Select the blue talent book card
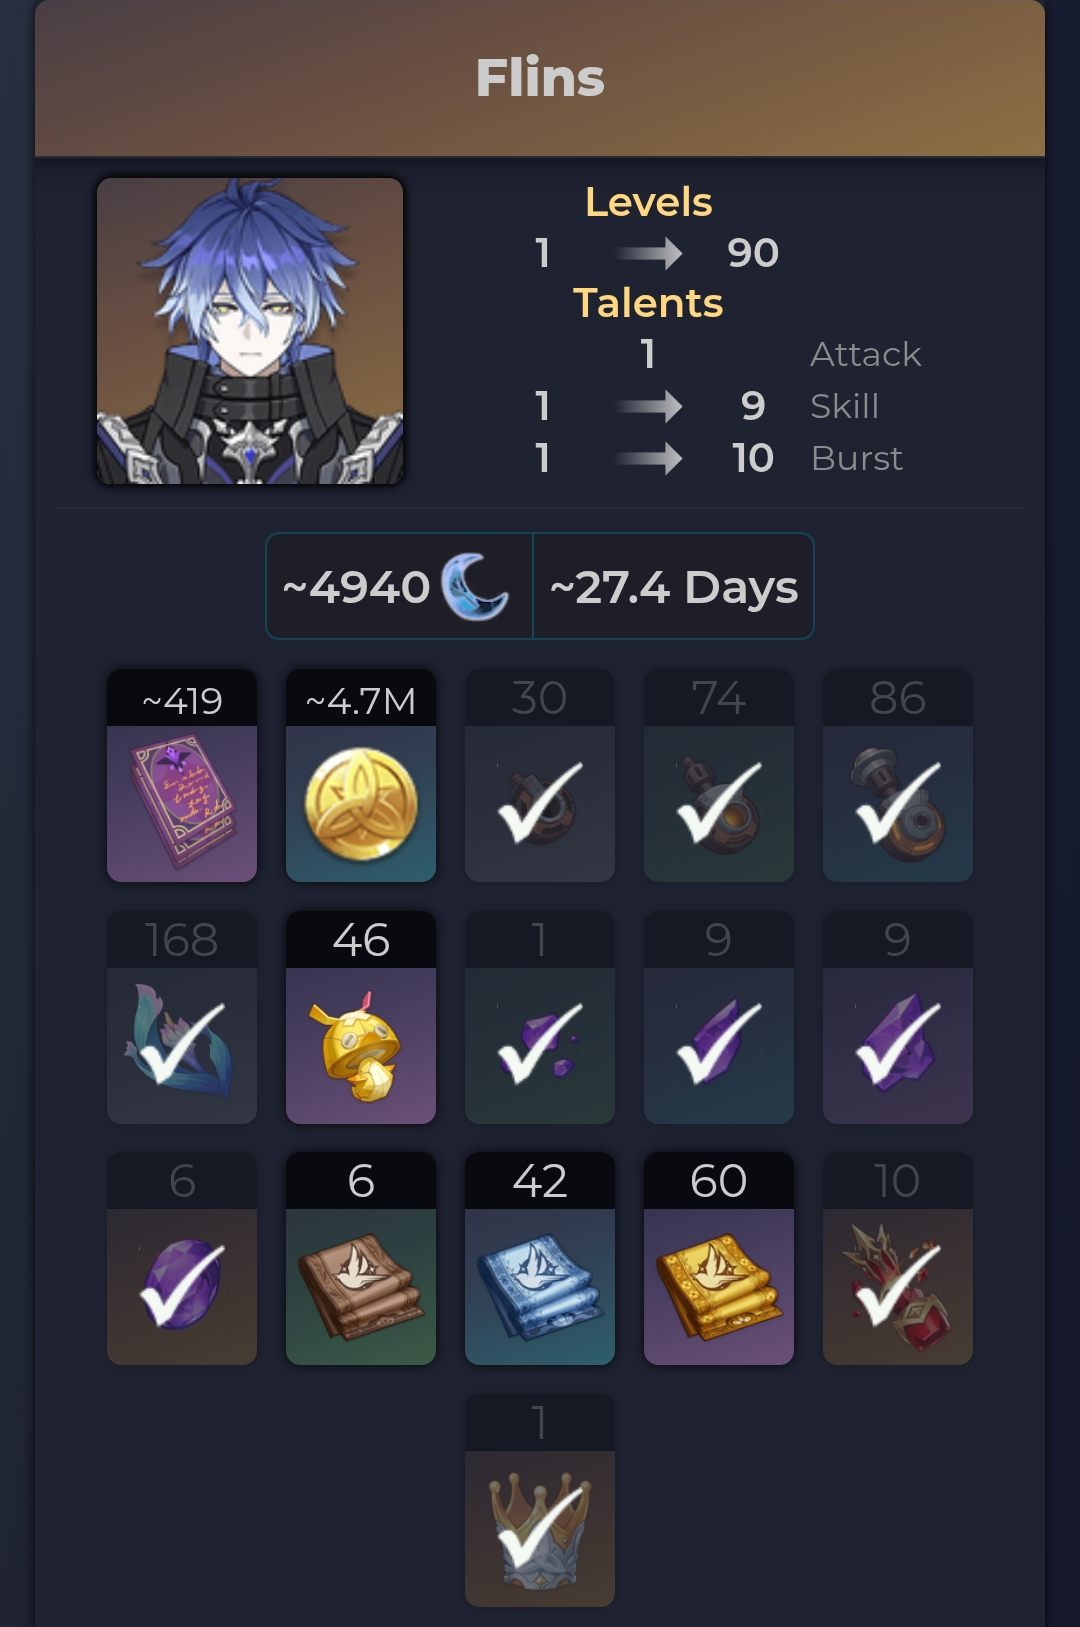1080x1627 pixels. [540, 1259]
